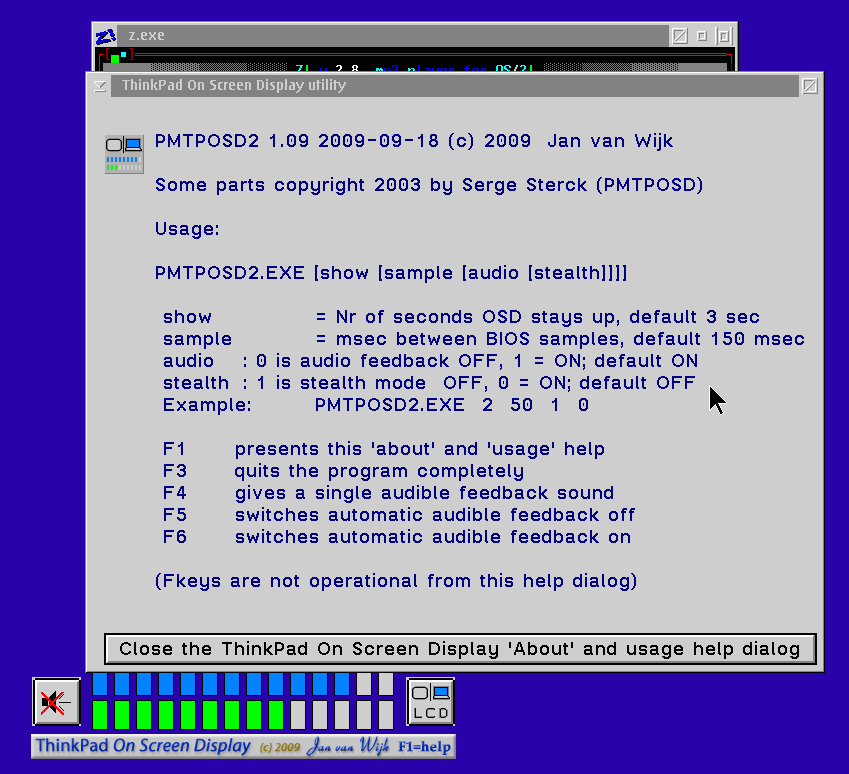The image size is (849, 774).
Task: Close the z.exe window with its slashed box
Action: (x=680, y=36)
